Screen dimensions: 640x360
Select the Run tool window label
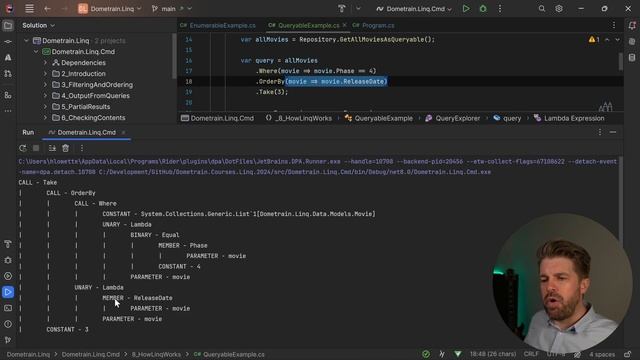[x=28, y=132]
